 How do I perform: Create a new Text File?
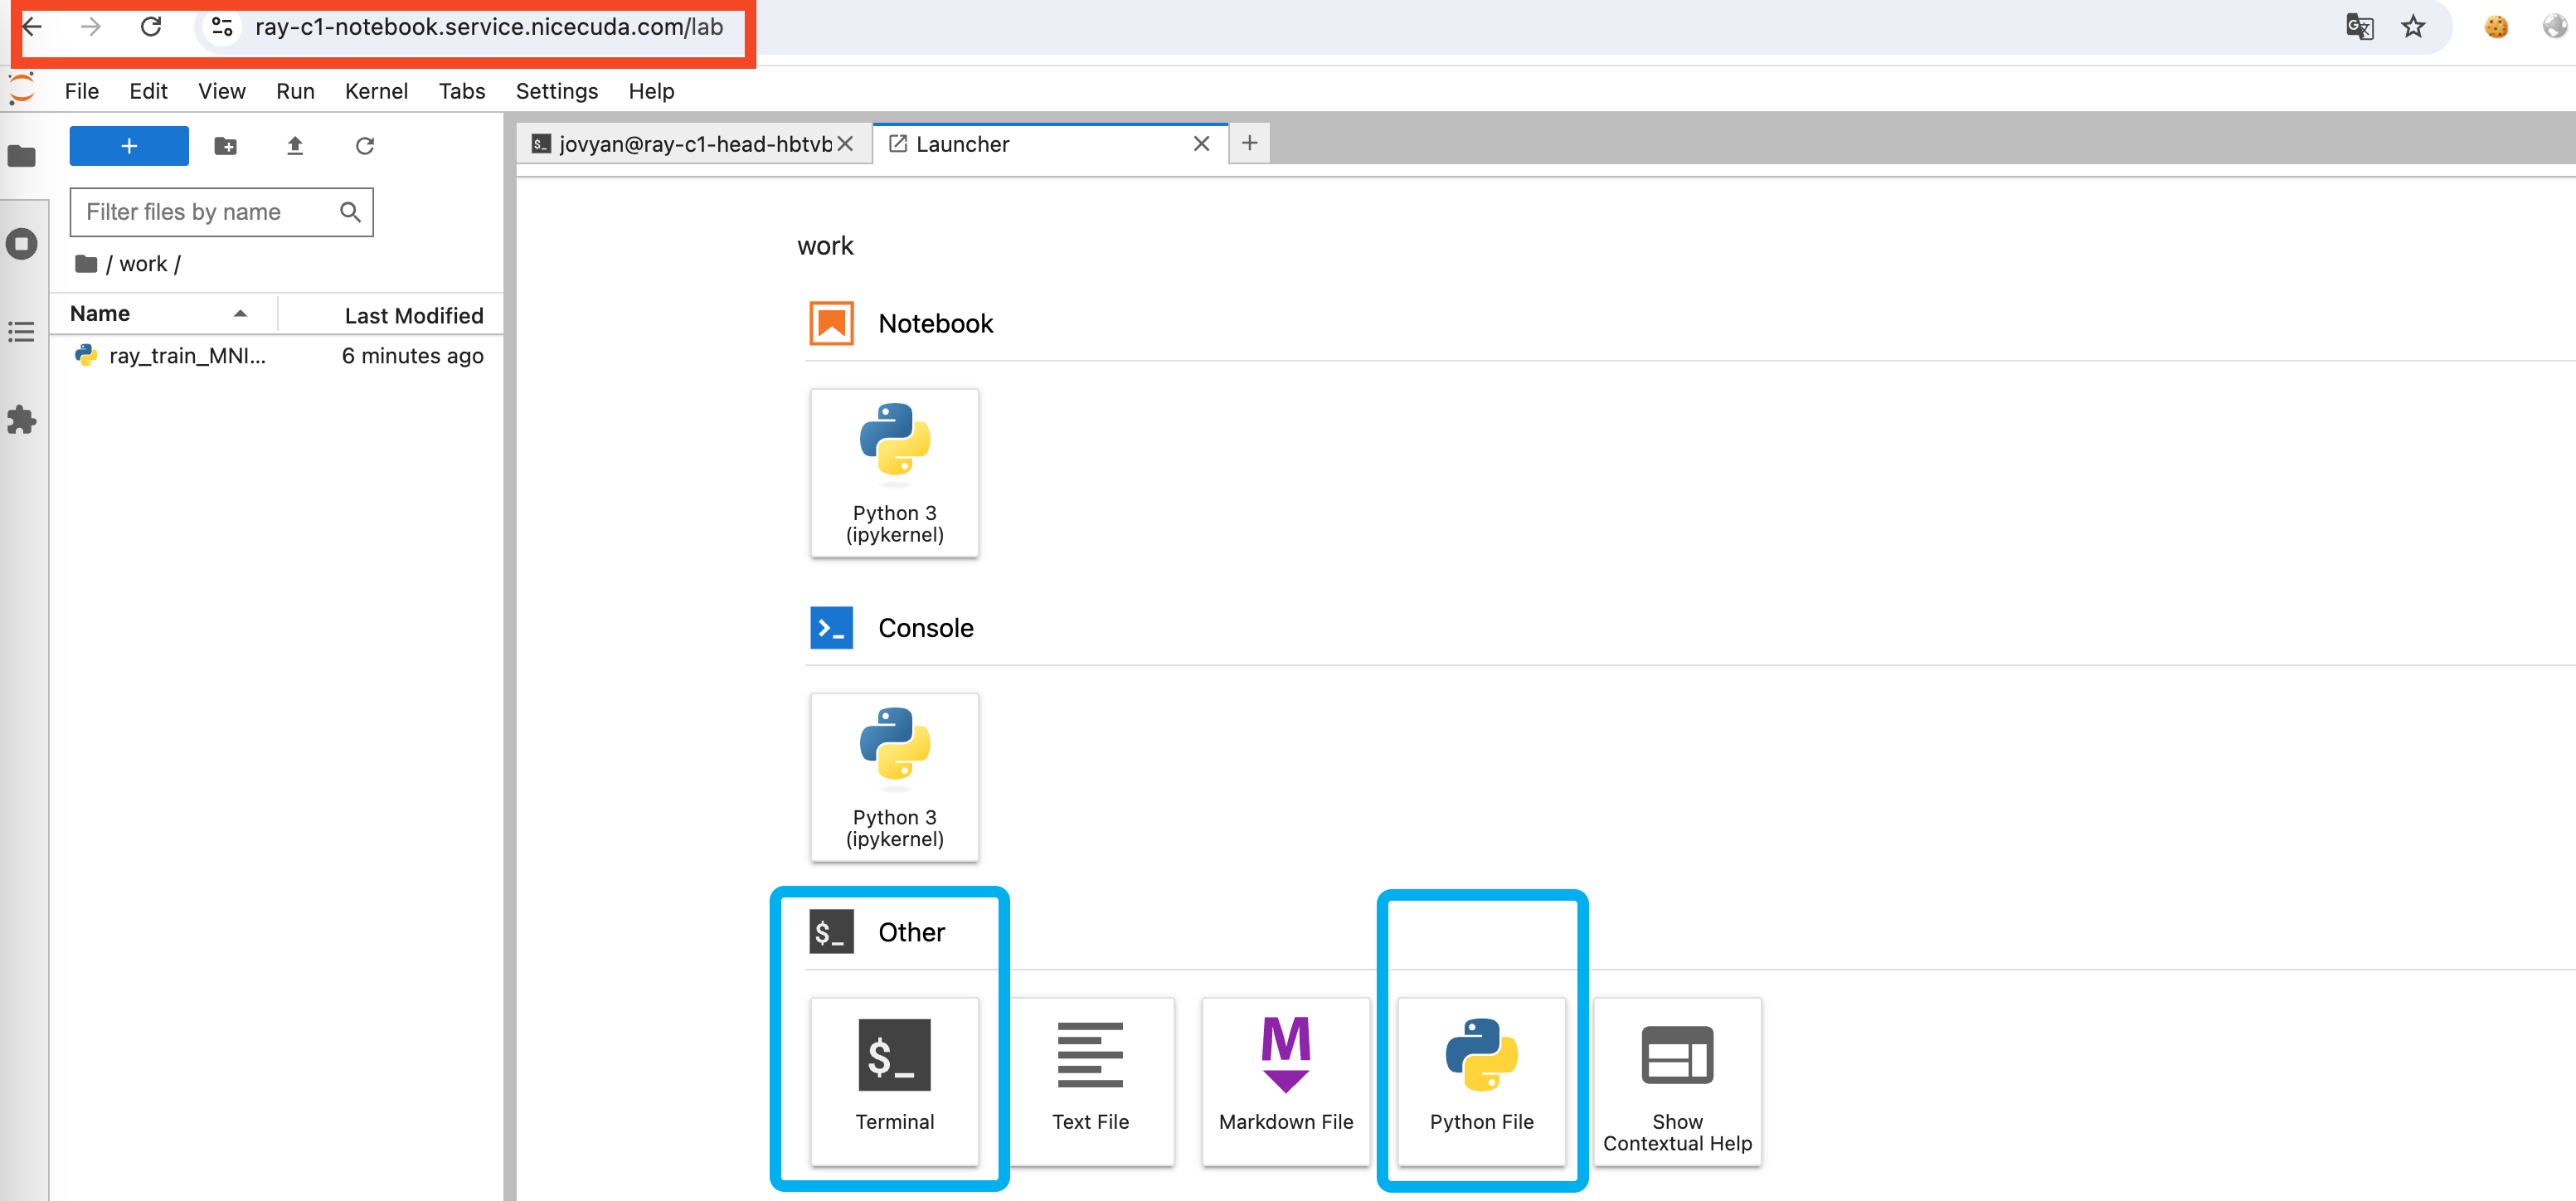pyautogui.click(x=1089, y=1078)
